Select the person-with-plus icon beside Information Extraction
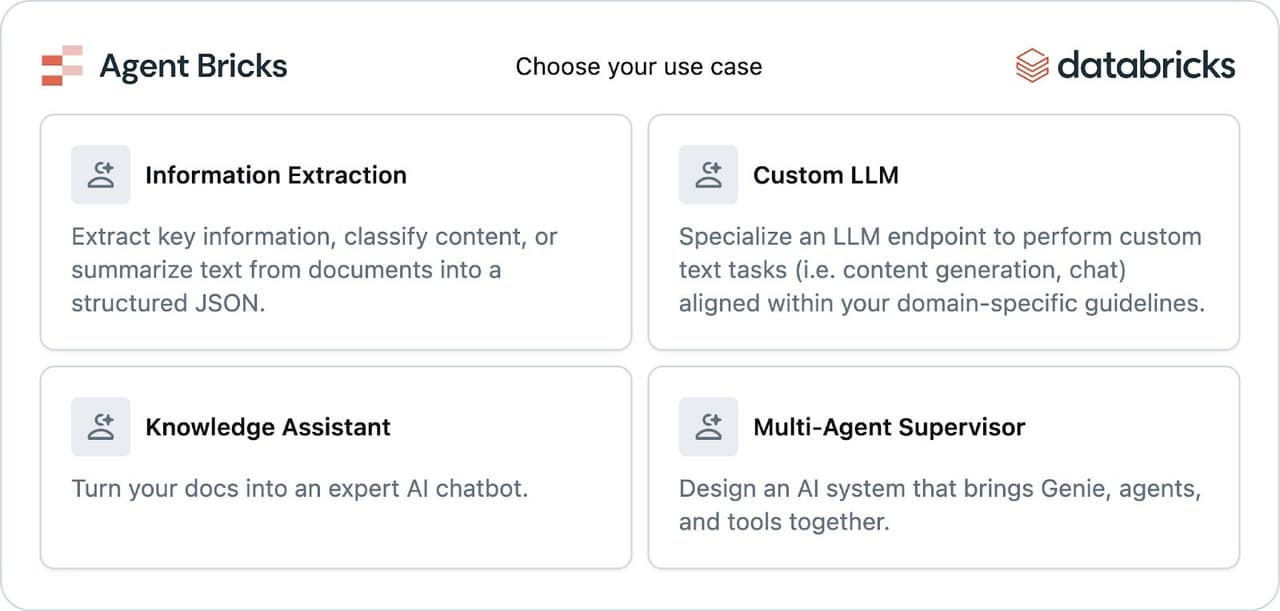1280x611 pixels. pyautogui.click(x=100, y=174)
